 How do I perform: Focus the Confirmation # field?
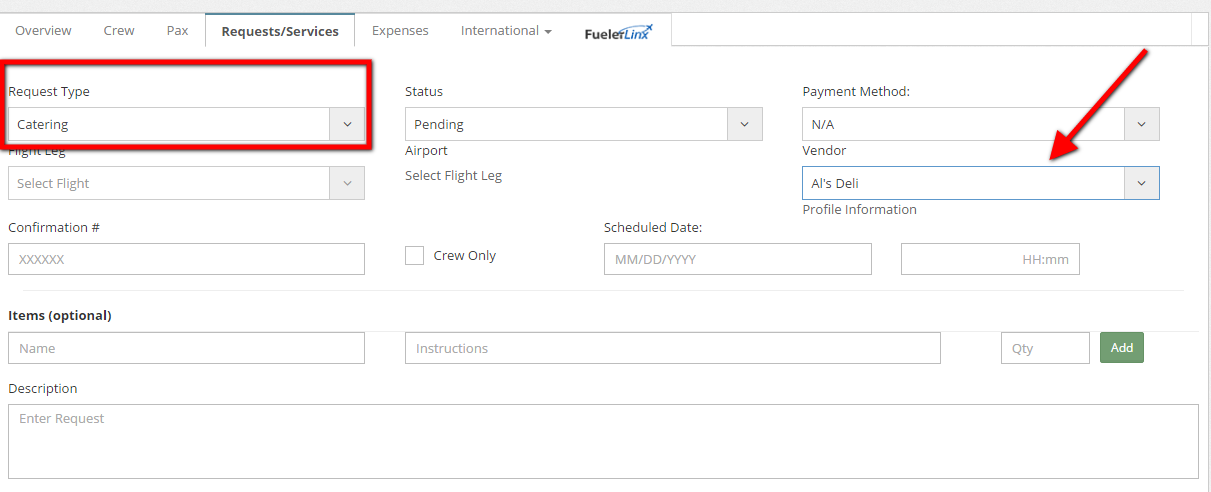point(186,259)
